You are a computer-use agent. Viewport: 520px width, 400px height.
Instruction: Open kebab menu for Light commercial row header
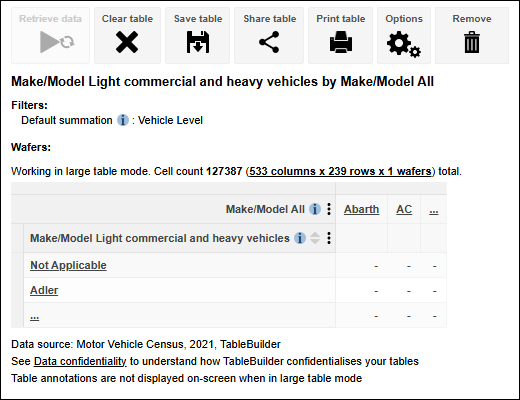click(x=329, y=238)
